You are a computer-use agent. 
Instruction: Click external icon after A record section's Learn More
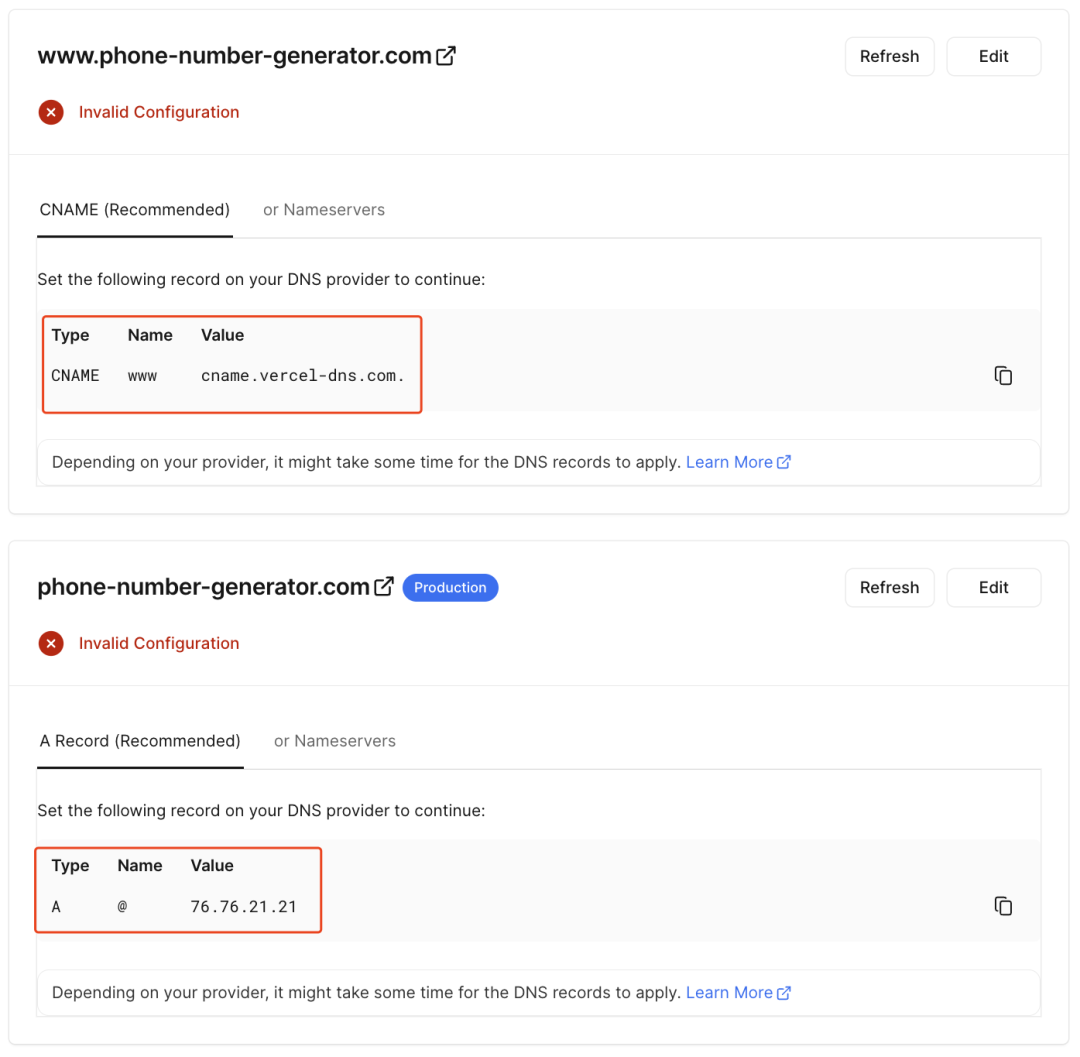[x=784, y=993]
